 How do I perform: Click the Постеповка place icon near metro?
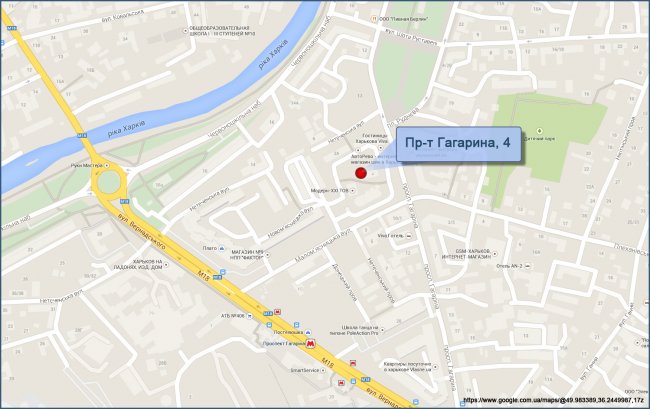pos(308,332)
